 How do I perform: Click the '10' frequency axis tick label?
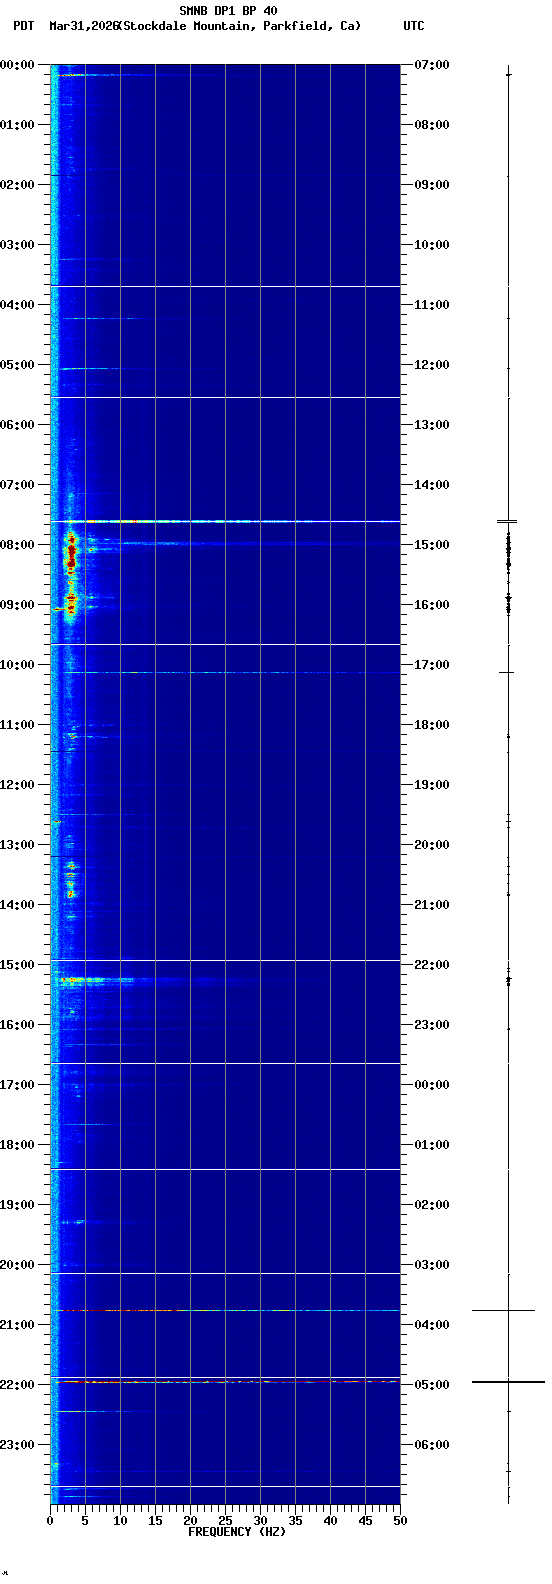[x=120, y=1521]
